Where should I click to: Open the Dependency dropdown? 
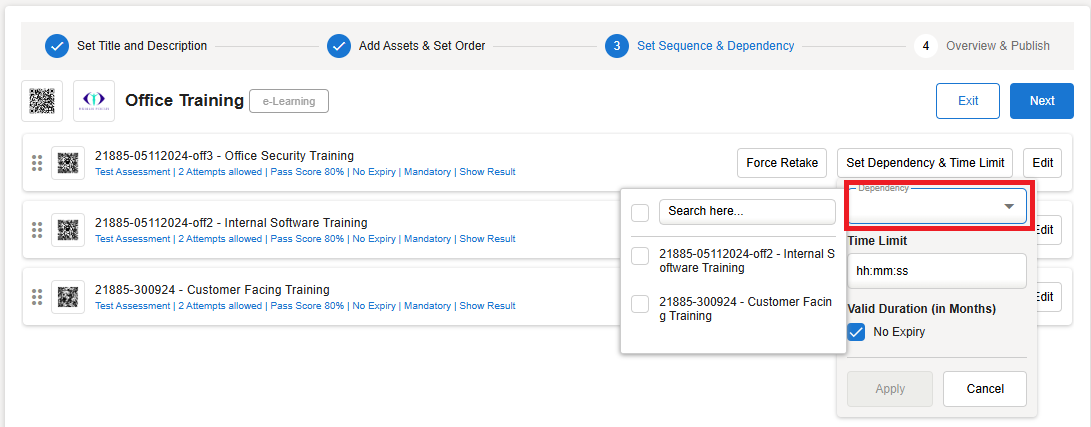[x=936, y=207]
